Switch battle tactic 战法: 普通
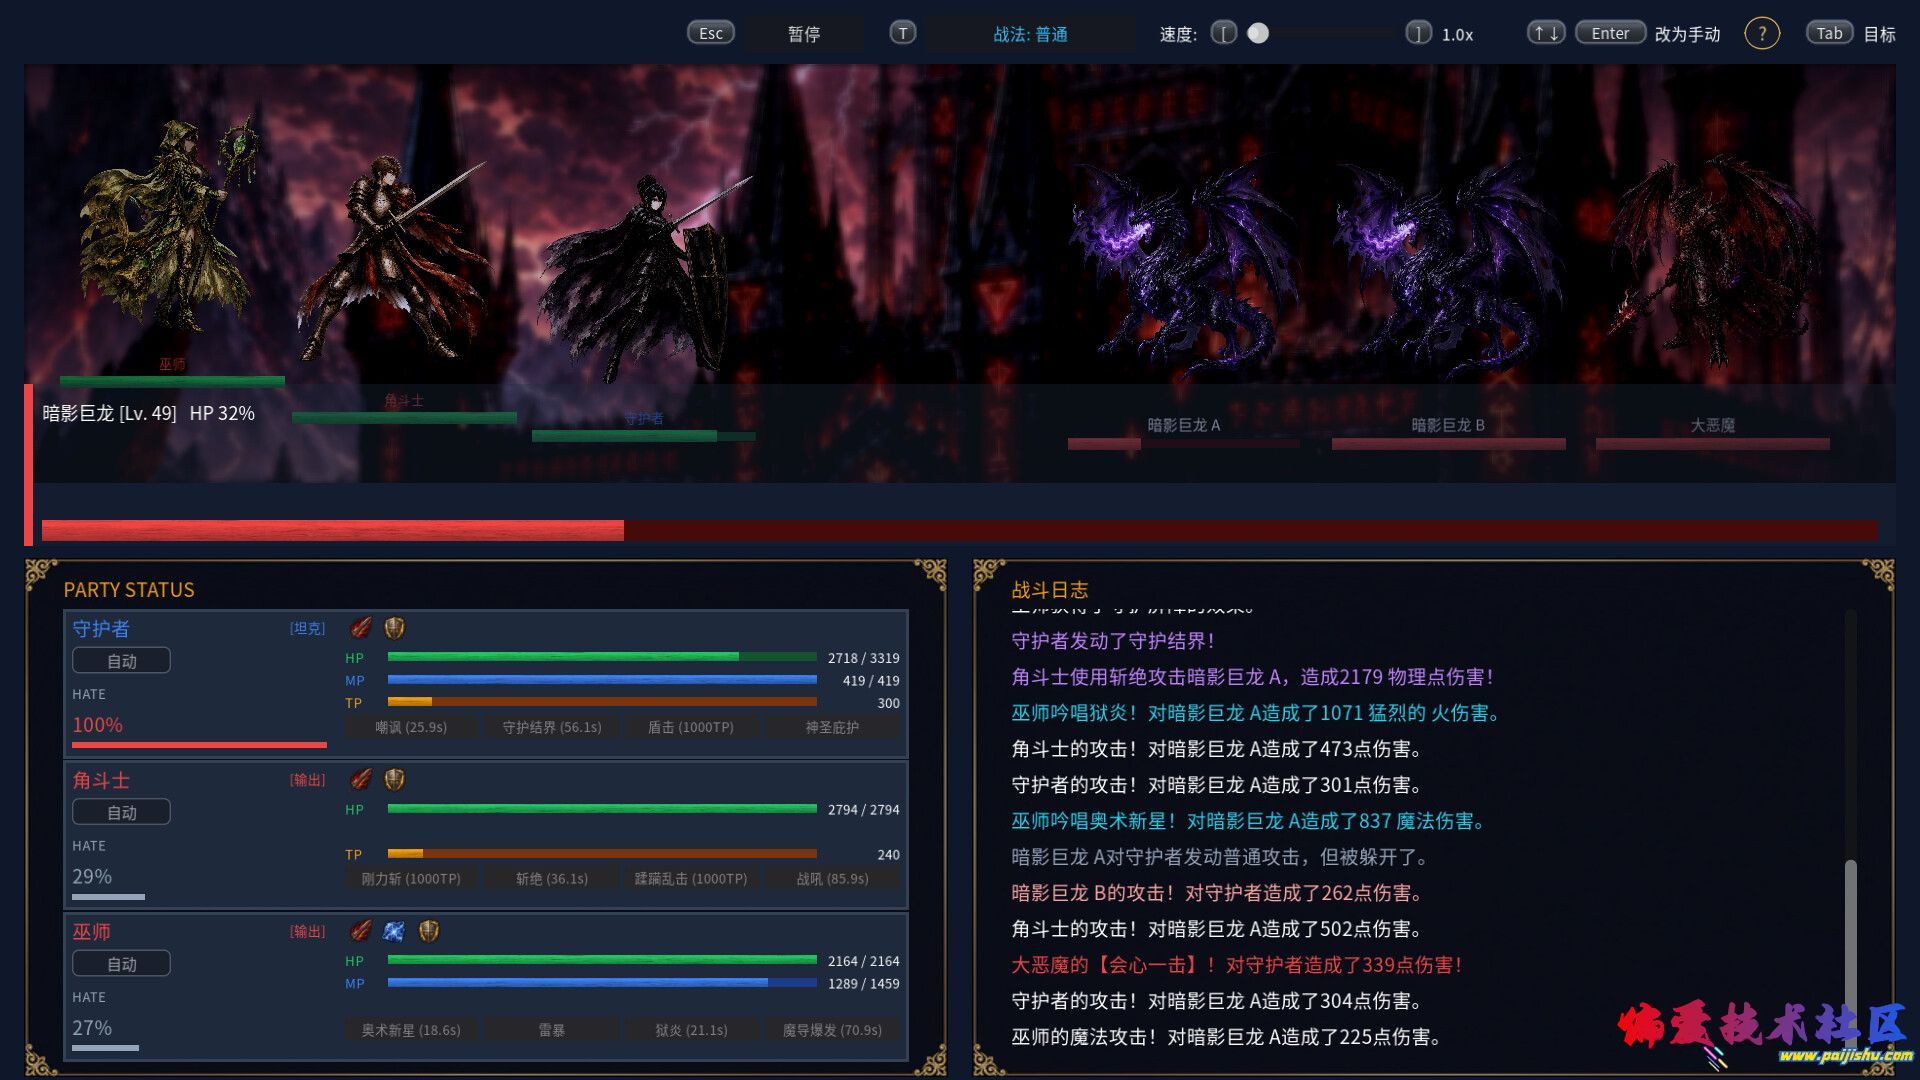The image size is (1920, 1080). pyautogui.click(x=1030, y=34)
